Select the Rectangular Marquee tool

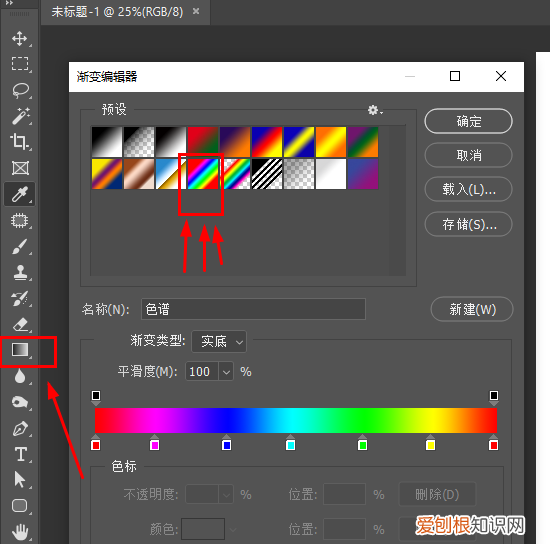coord(20,64)
